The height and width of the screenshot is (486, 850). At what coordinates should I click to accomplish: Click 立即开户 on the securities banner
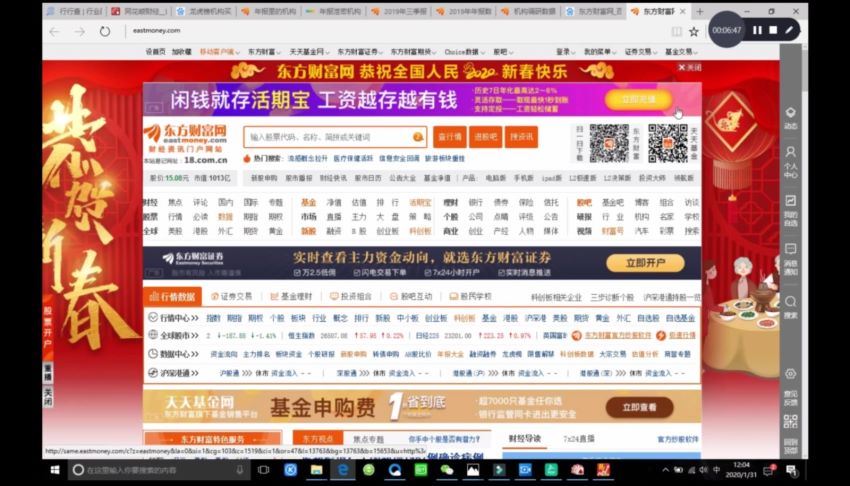pyautogui.click(x=645, y=263)
